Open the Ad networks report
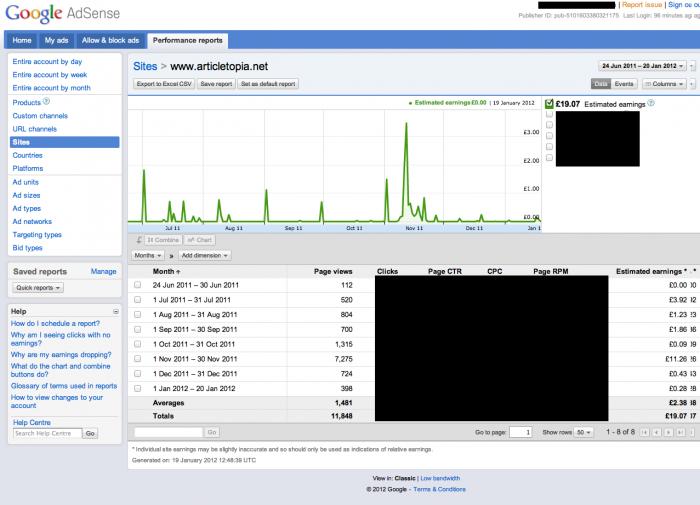Screen dimensions: 700x505 click(x=32, y=221)
